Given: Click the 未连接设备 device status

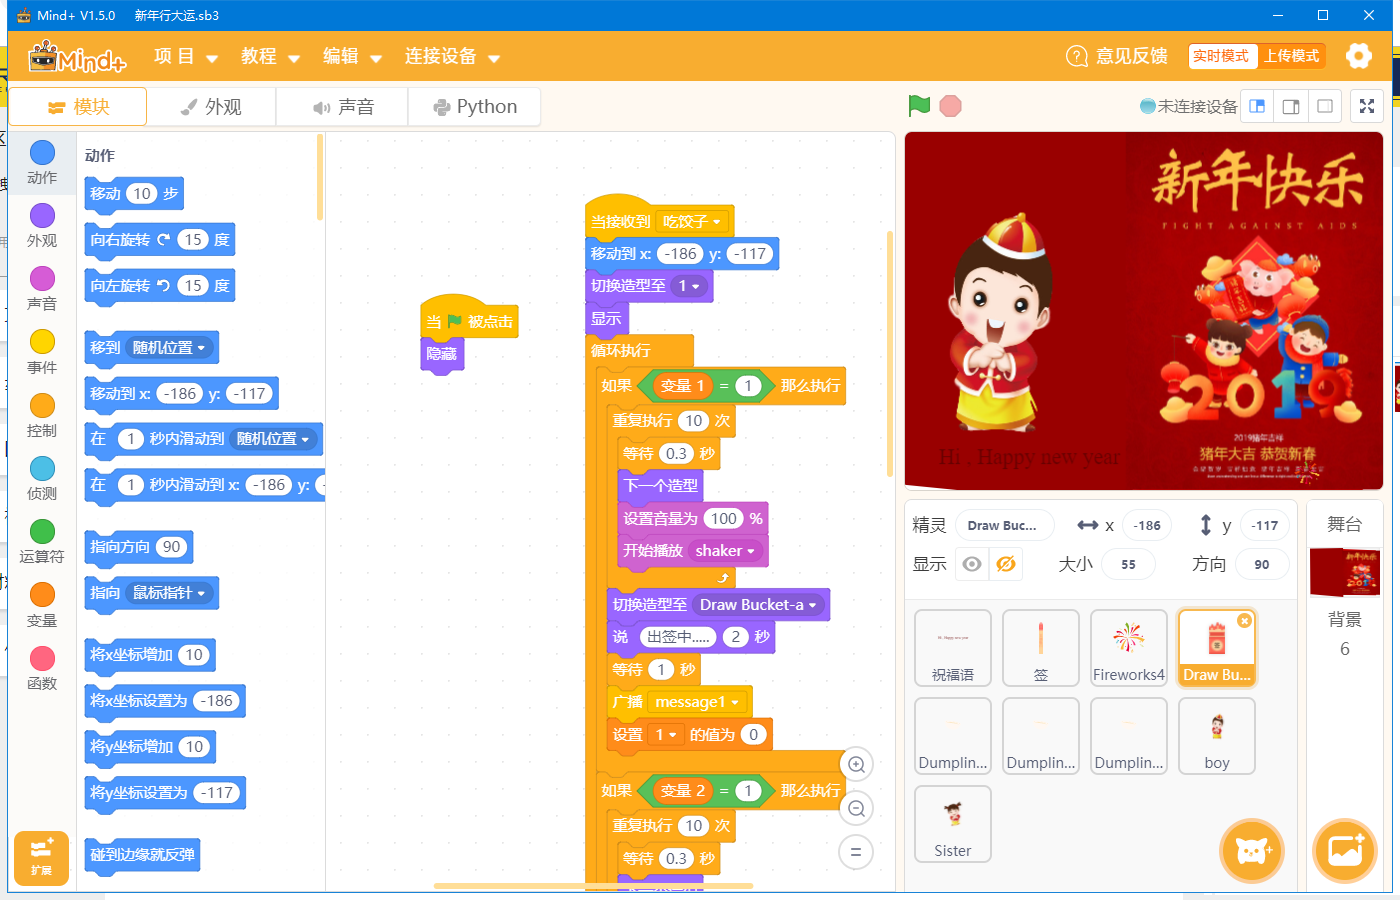Looking at the screenshot, I should 1189,106.
